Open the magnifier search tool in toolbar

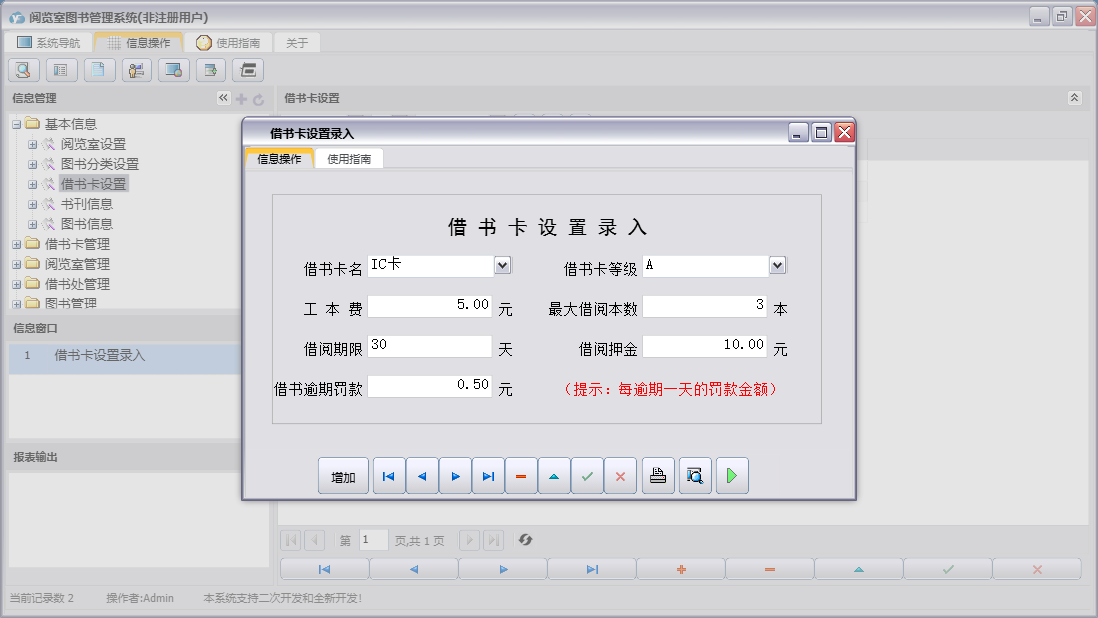coord(22,69)
